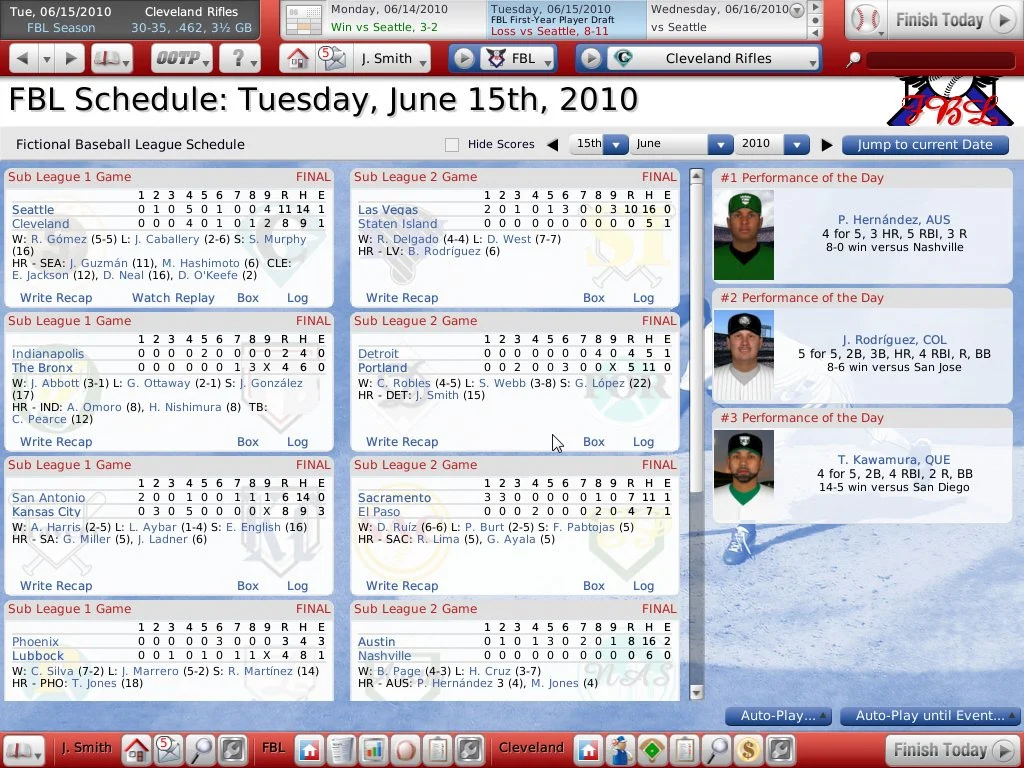Open the baseball diamond icon in bottom bar
The width and height of the screenshot is (1024, 768).
pos(652,749)
